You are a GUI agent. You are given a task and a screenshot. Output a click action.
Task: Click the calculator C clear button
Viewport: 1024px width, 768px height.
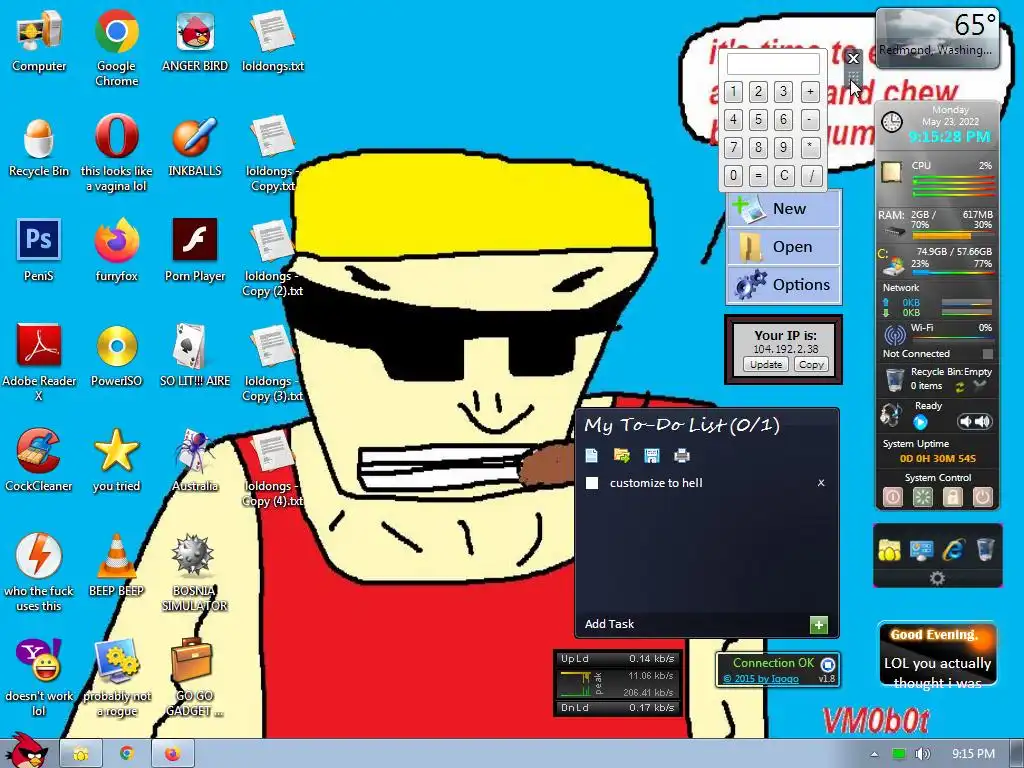tap(784, 175)
